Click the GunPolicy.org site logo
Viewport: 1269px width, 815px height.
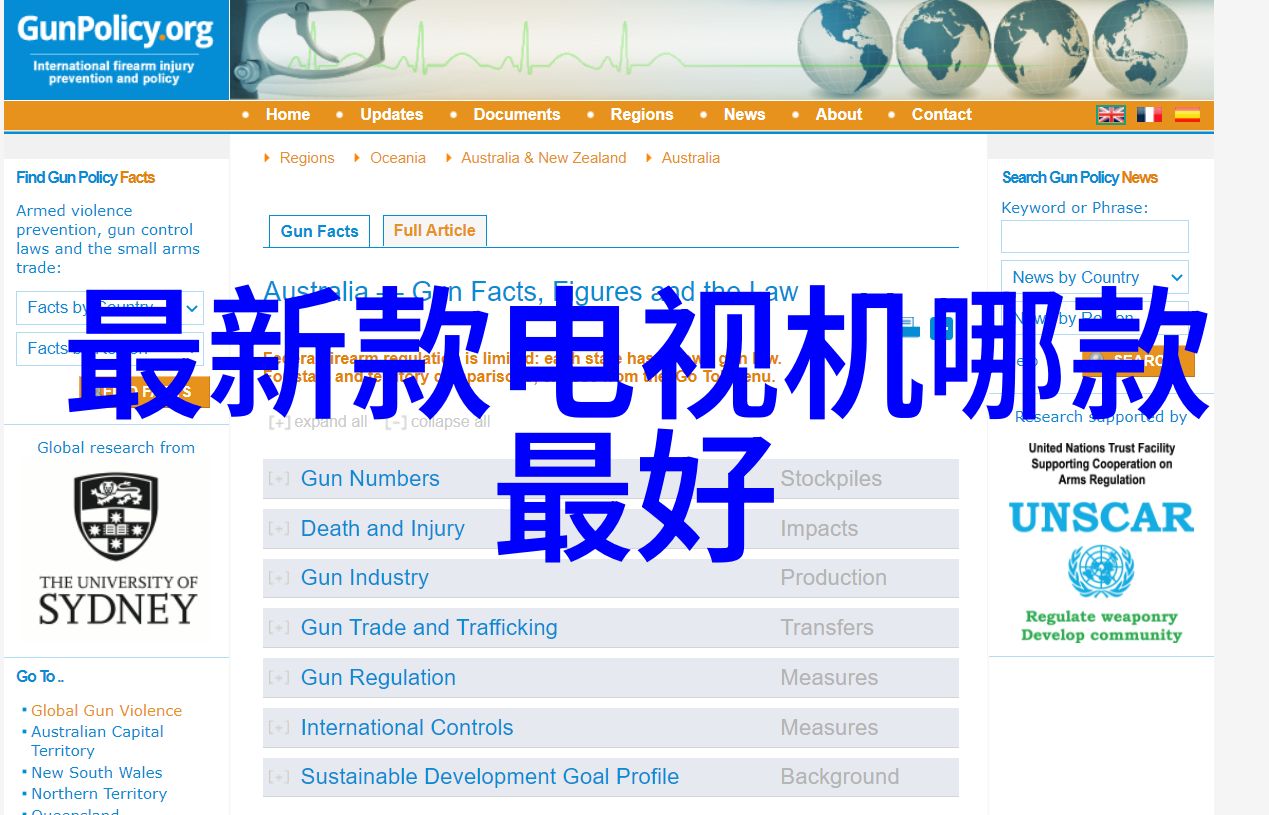pyautogui.click(x=115, y=50)
